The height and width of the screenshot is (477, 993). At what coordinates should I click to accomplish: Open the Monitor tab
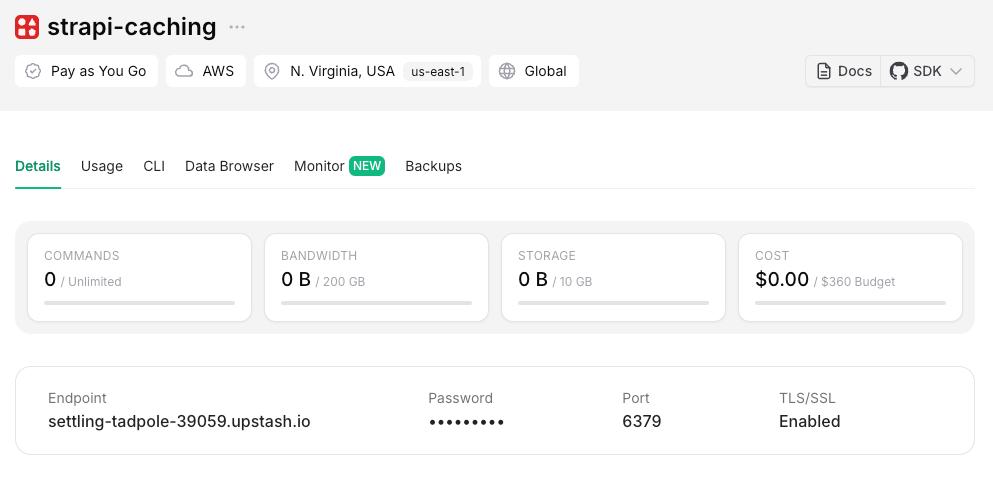tap(319, 166)
